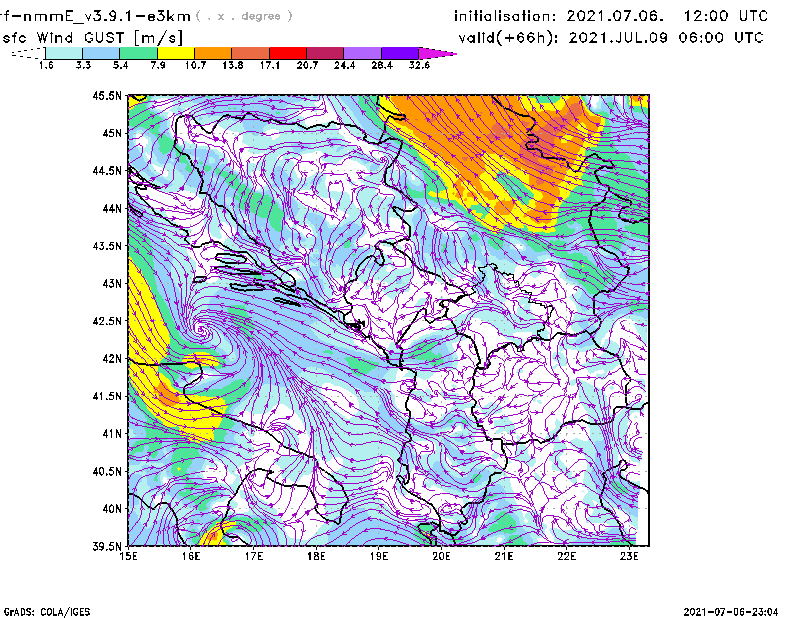Click the model name 'nmmE_v3.9.1-e3km' text

105,16
